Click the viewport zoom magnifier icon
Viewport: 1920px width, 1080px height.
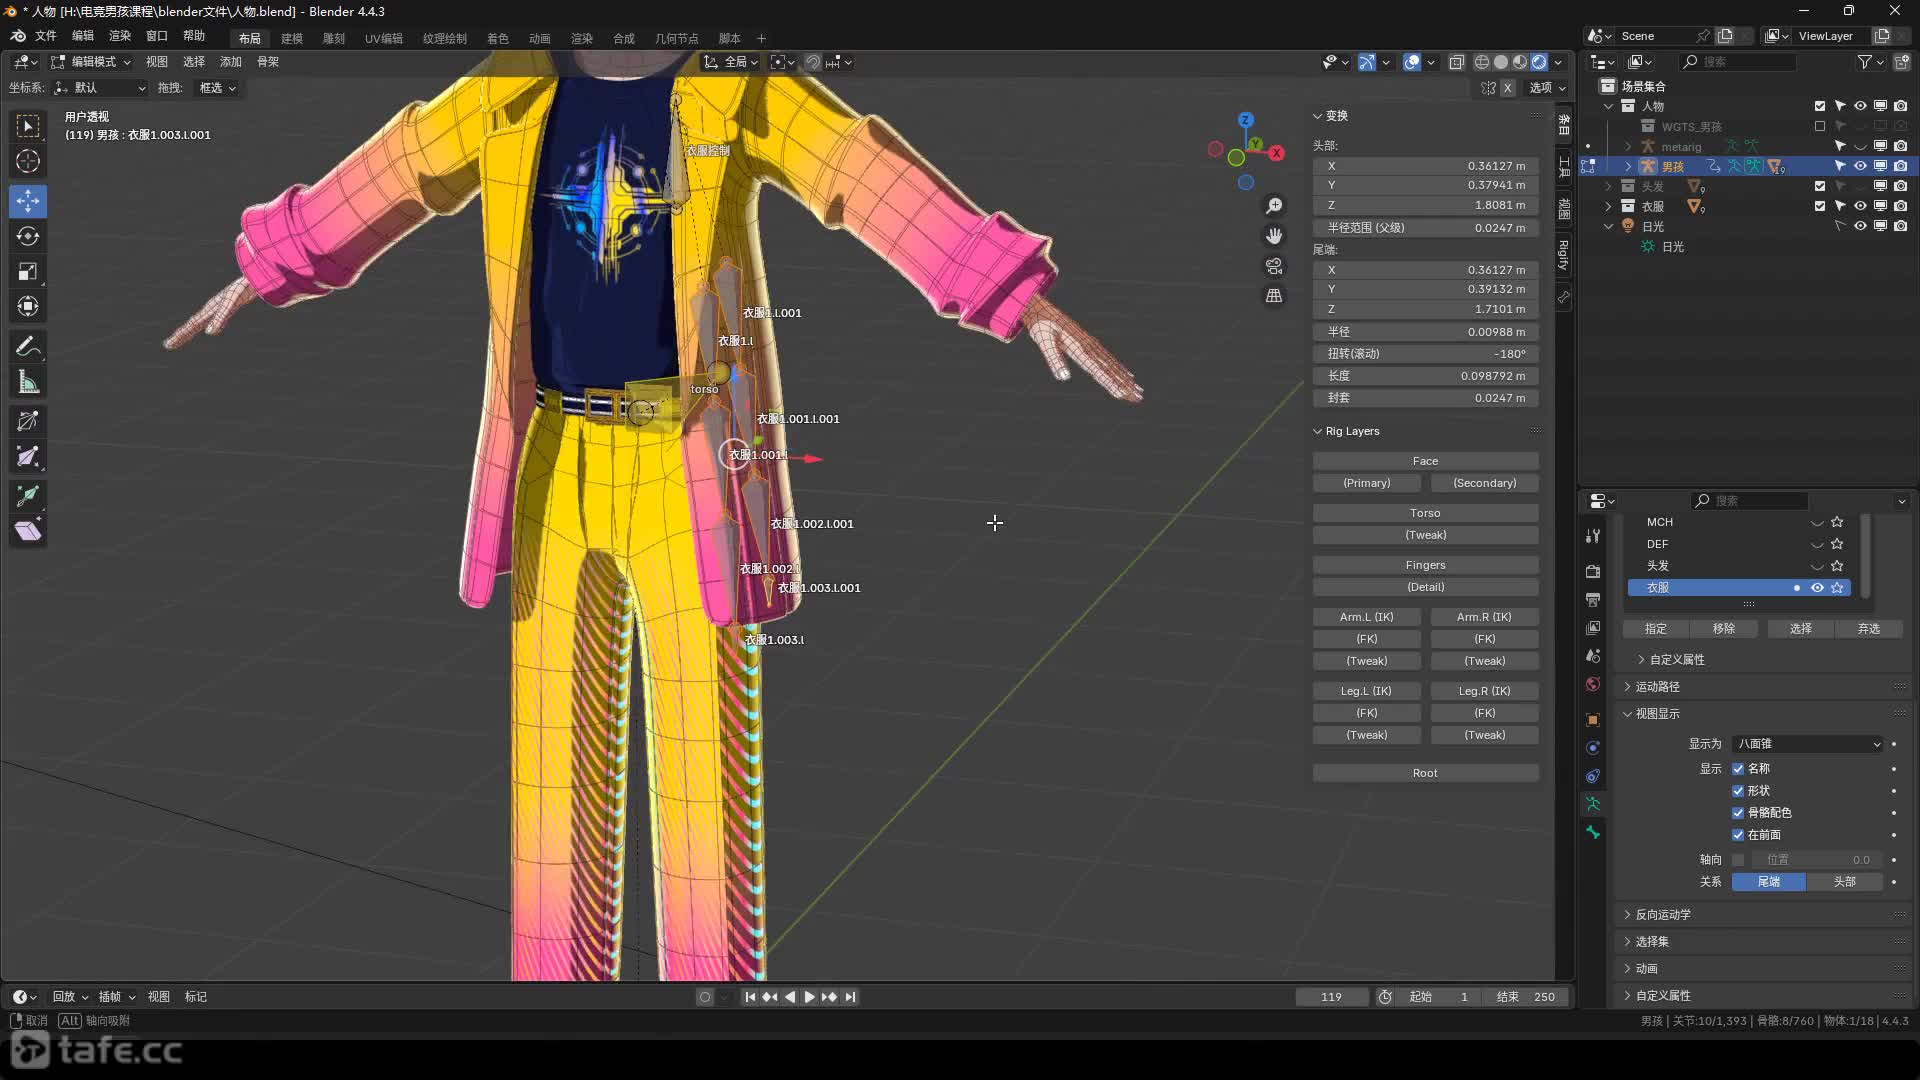coord(1274,206)
